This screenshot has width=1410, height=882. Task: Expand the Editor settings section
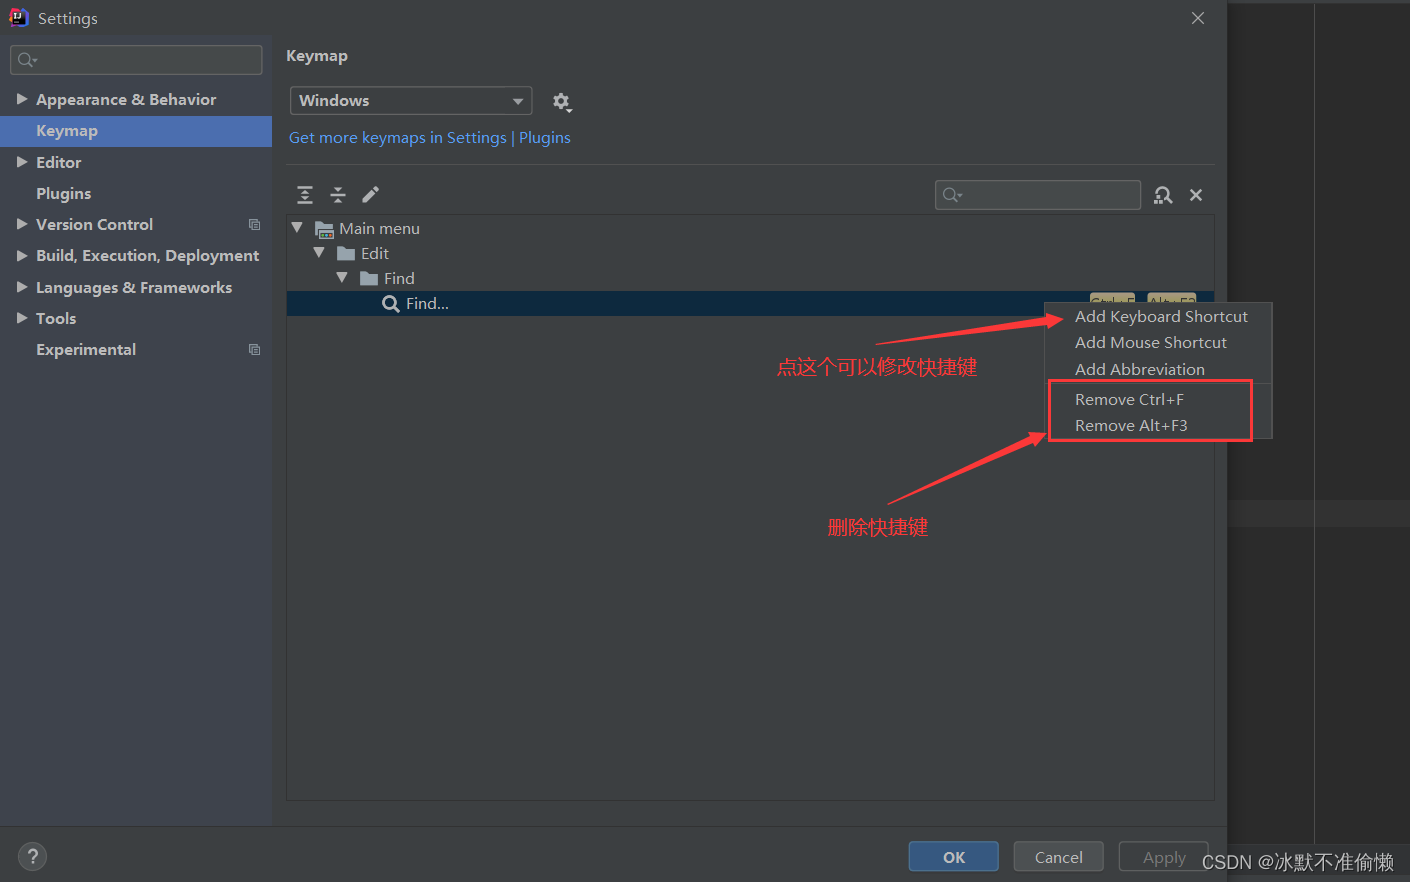click(22, 162)
